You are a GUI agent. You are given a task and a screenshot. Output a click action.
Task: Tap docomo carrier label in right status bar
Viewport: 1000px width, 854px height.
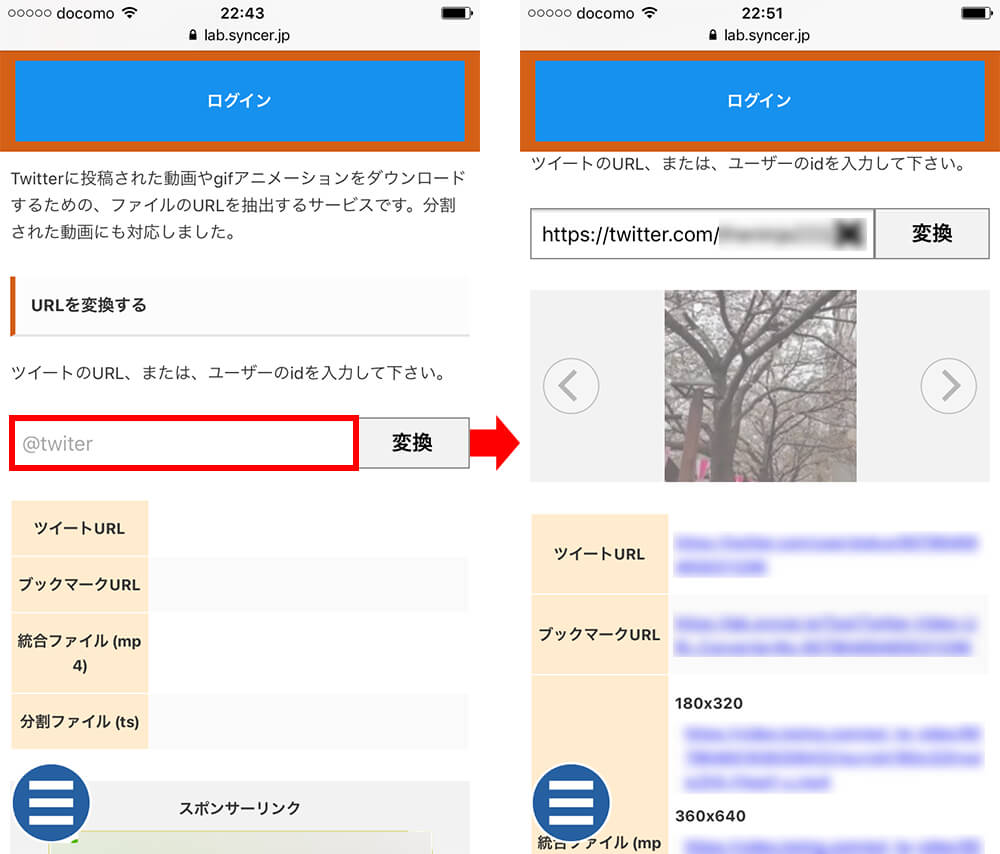pyautogui.click(x=605, y=13)
